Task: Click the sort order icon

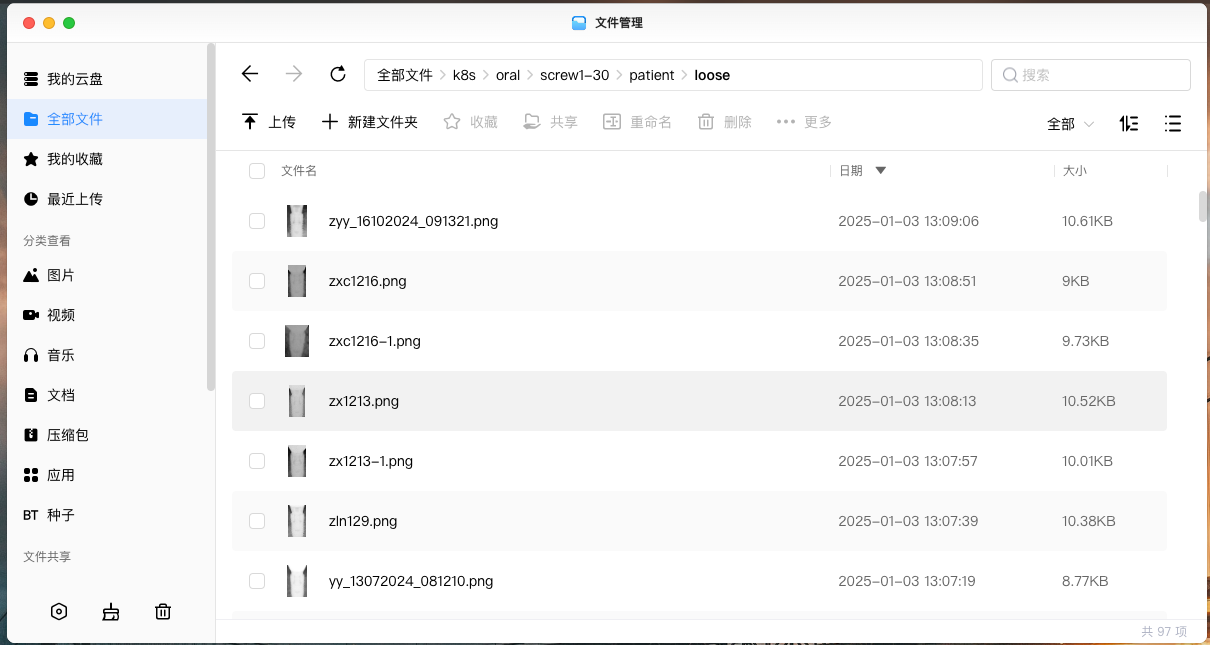Action: (x=1129, y=124)
